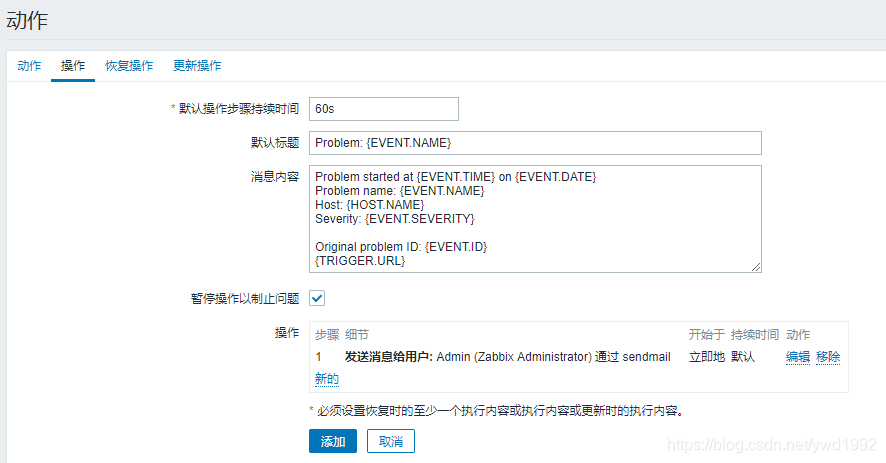Image resolution: width=886 pixels, height=463 pixels.
Task: Click the 编辑 link for sendmail operation
Action: 798,357
